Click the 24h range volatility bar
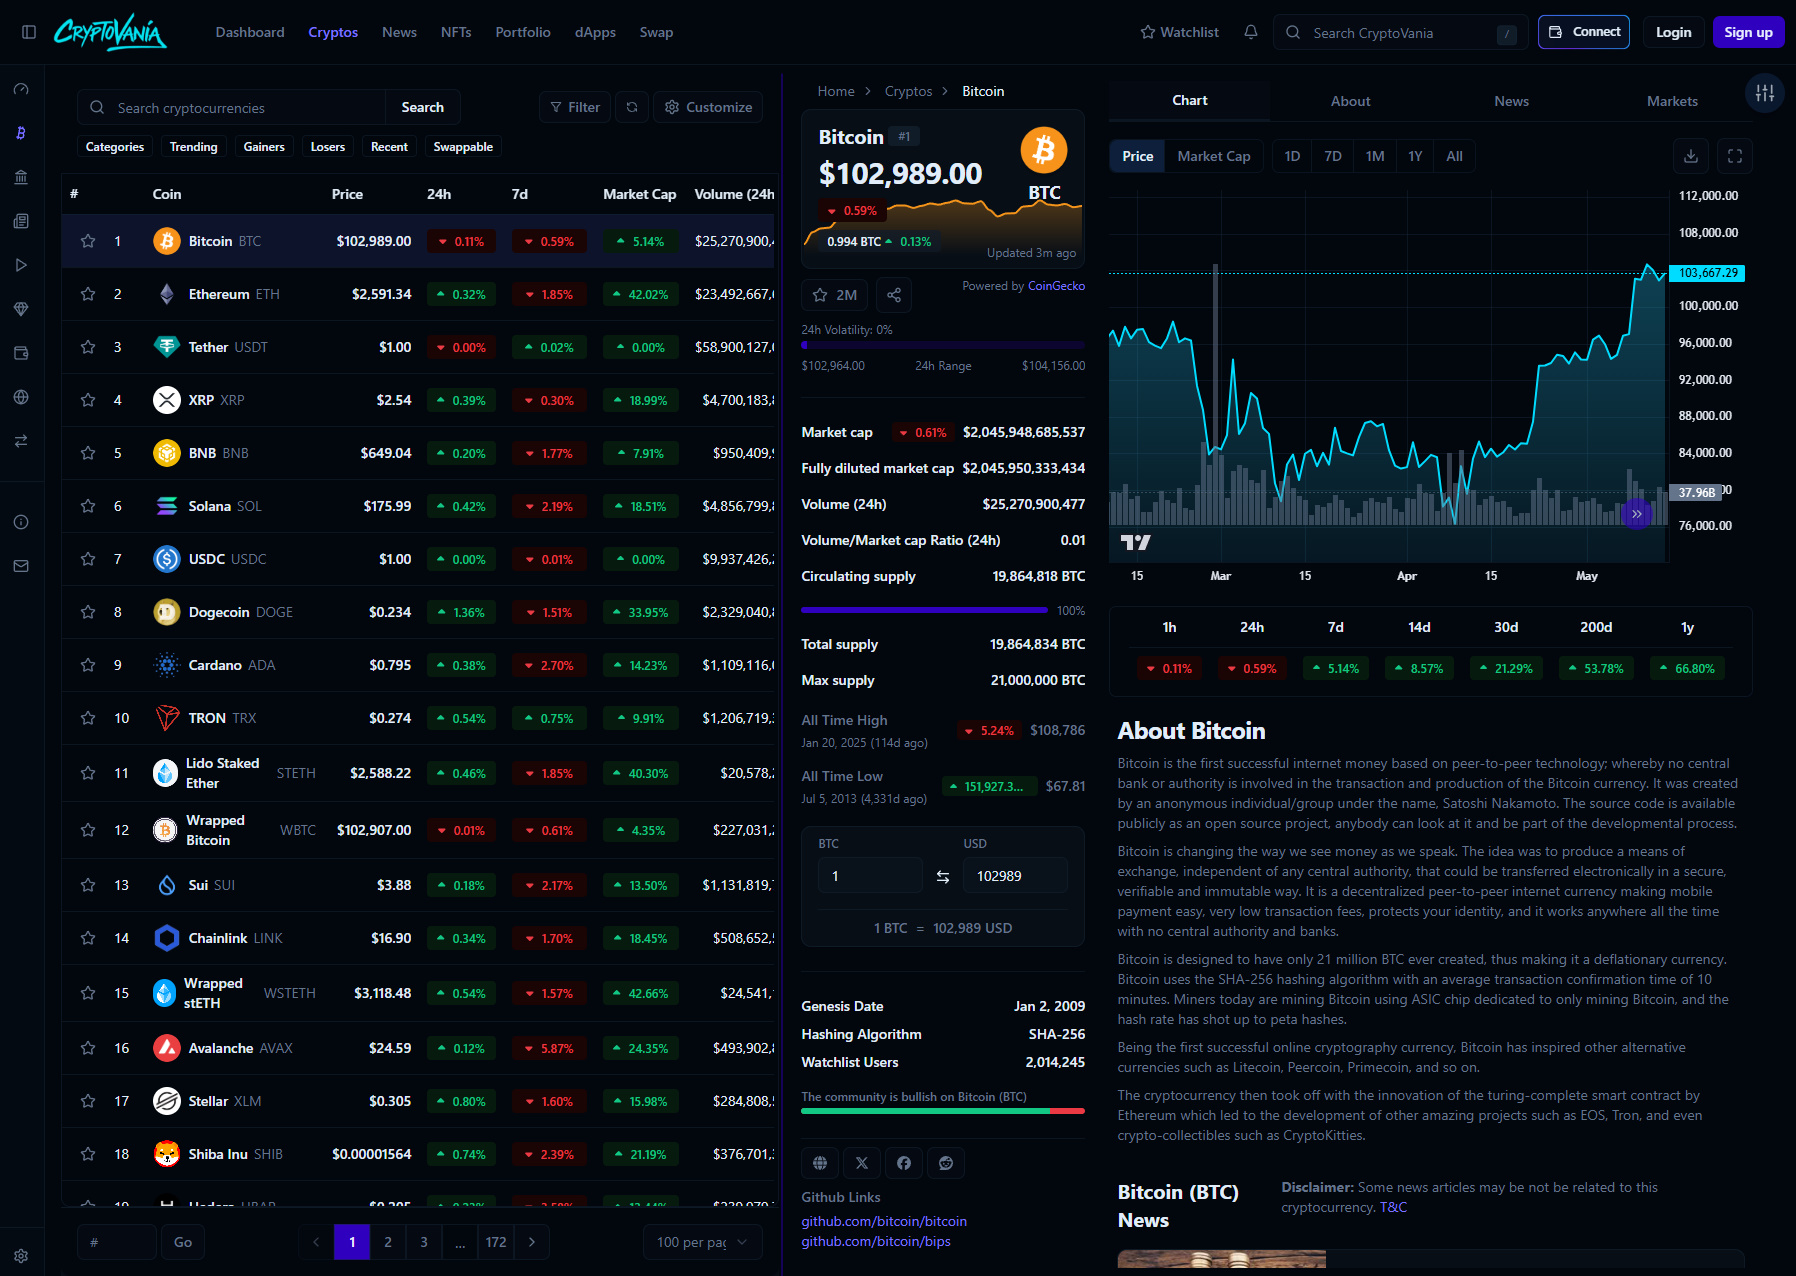Screen dimensions: 1796x1276 (x=943, y=345)
